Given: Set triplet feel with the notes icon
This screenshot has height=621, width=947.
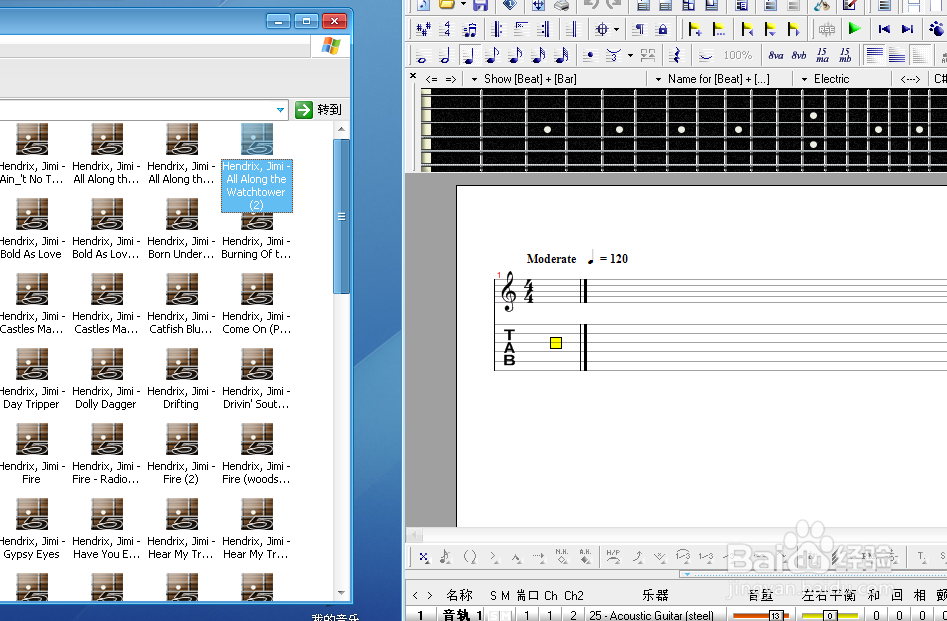Looking at the screenshot, I should (x=469, y=29).
